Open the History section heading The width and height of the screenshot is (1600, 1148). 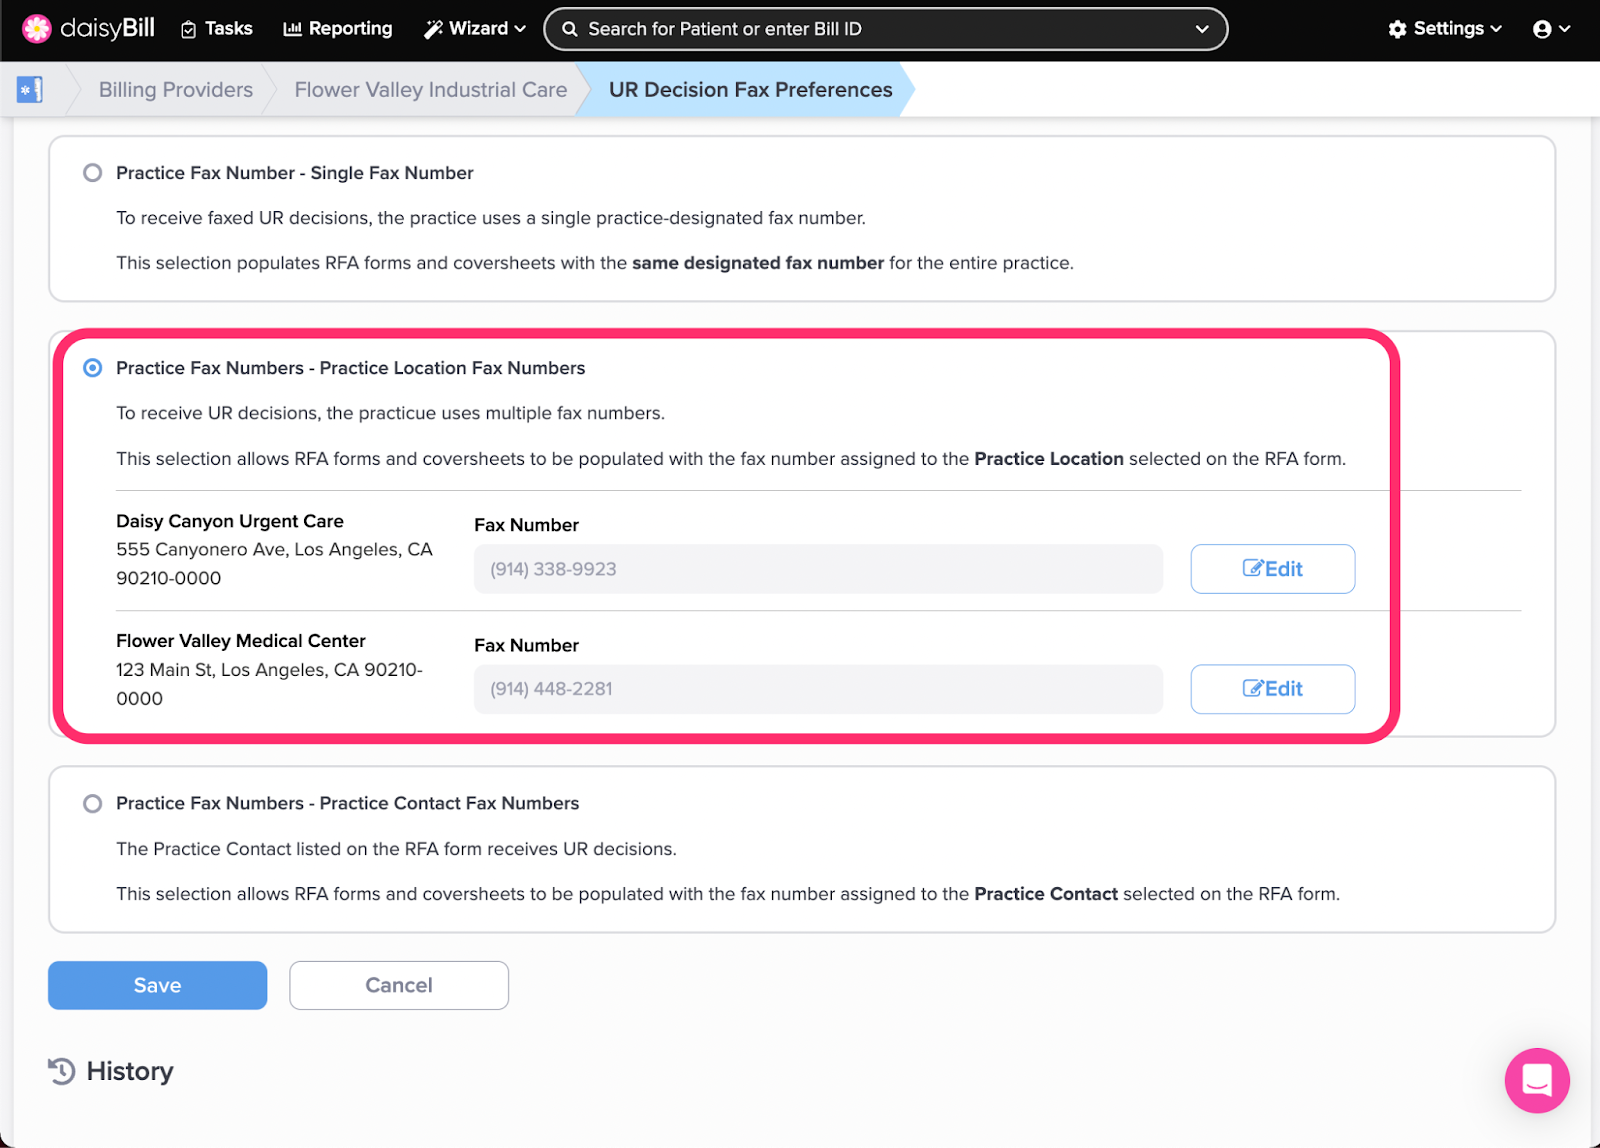(130, 1071)
